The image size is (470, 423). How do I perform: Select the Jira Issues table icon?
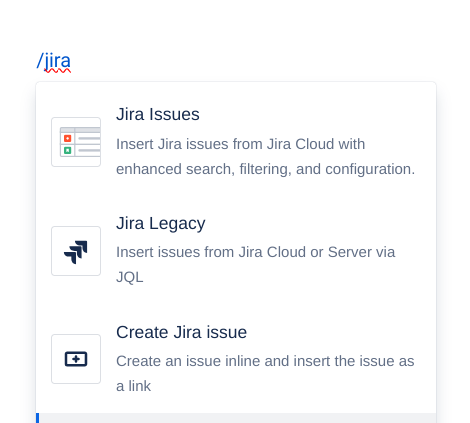[76, 142]
